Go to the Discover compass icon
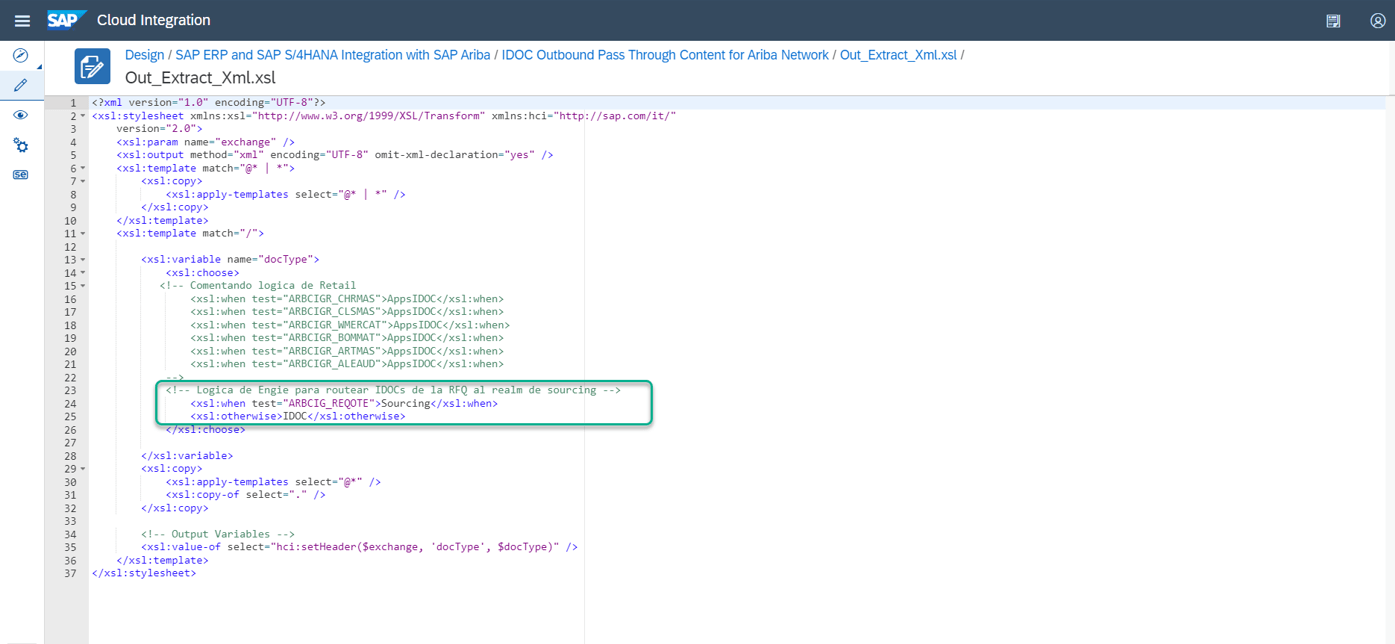Viewport: 1395px width, 644px height. click(x=20, y=56)
